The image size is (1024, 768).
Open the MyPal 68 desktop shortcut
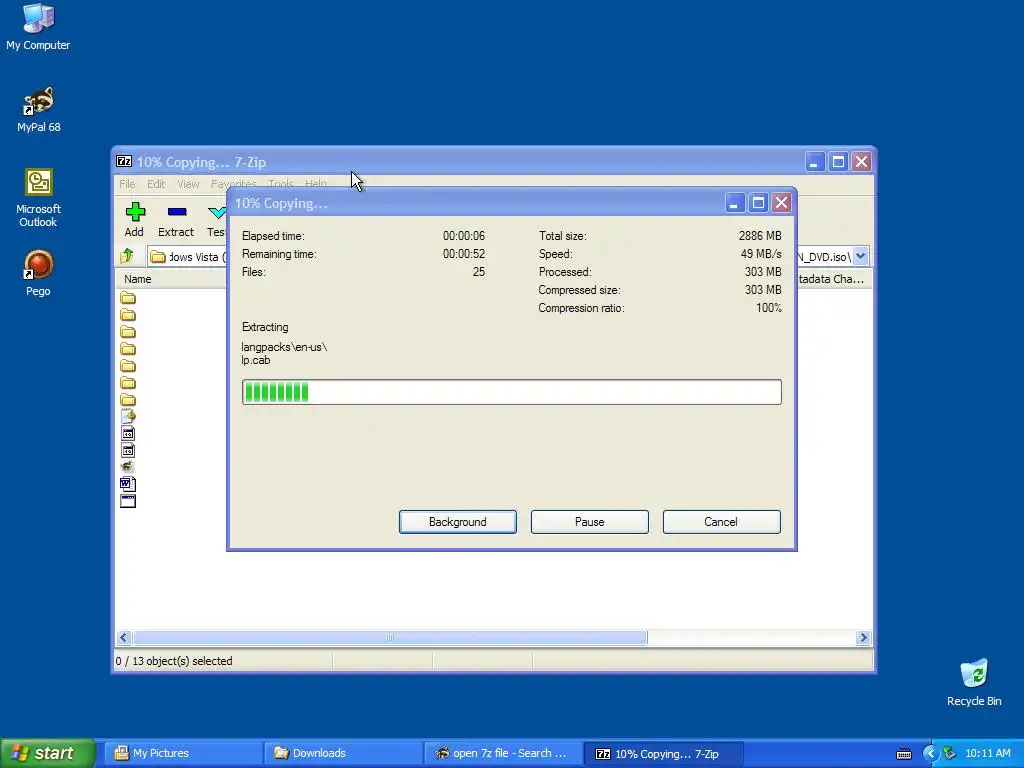[39, 109]
